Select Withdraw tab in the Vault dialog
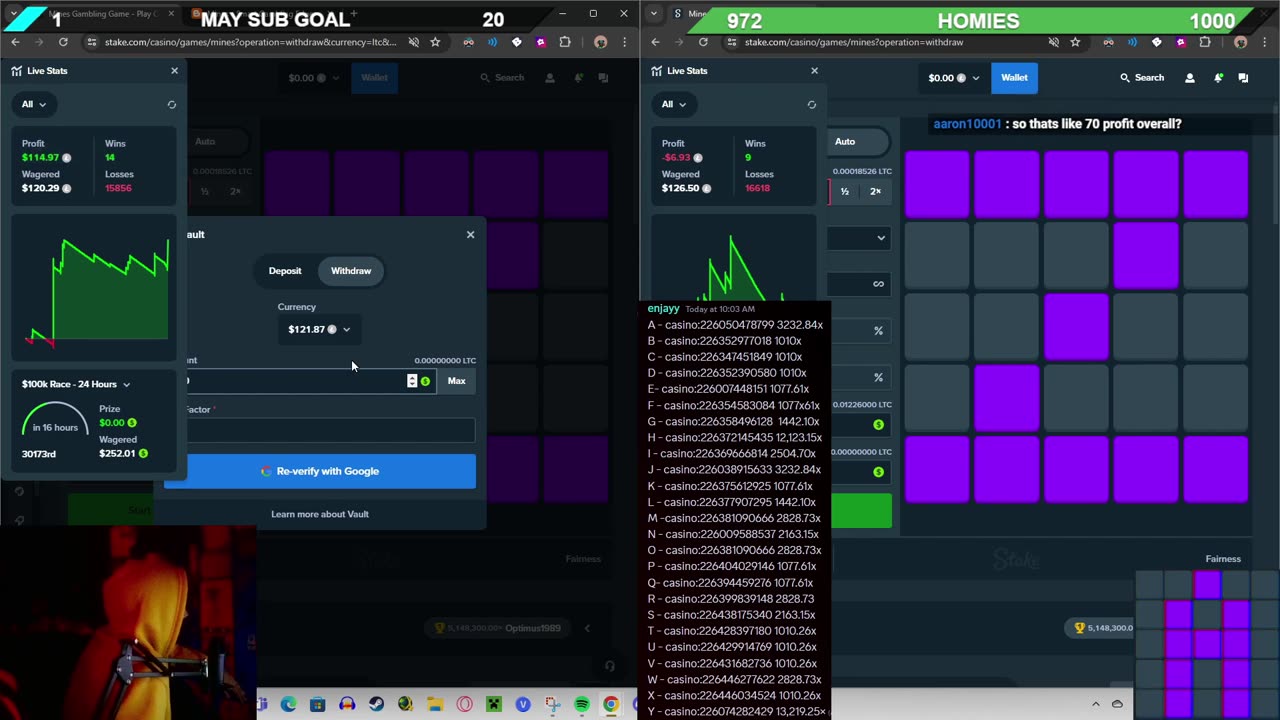The width and height of the screenshot is (1280, 720). pyautogui.click(x=351, y=271)
